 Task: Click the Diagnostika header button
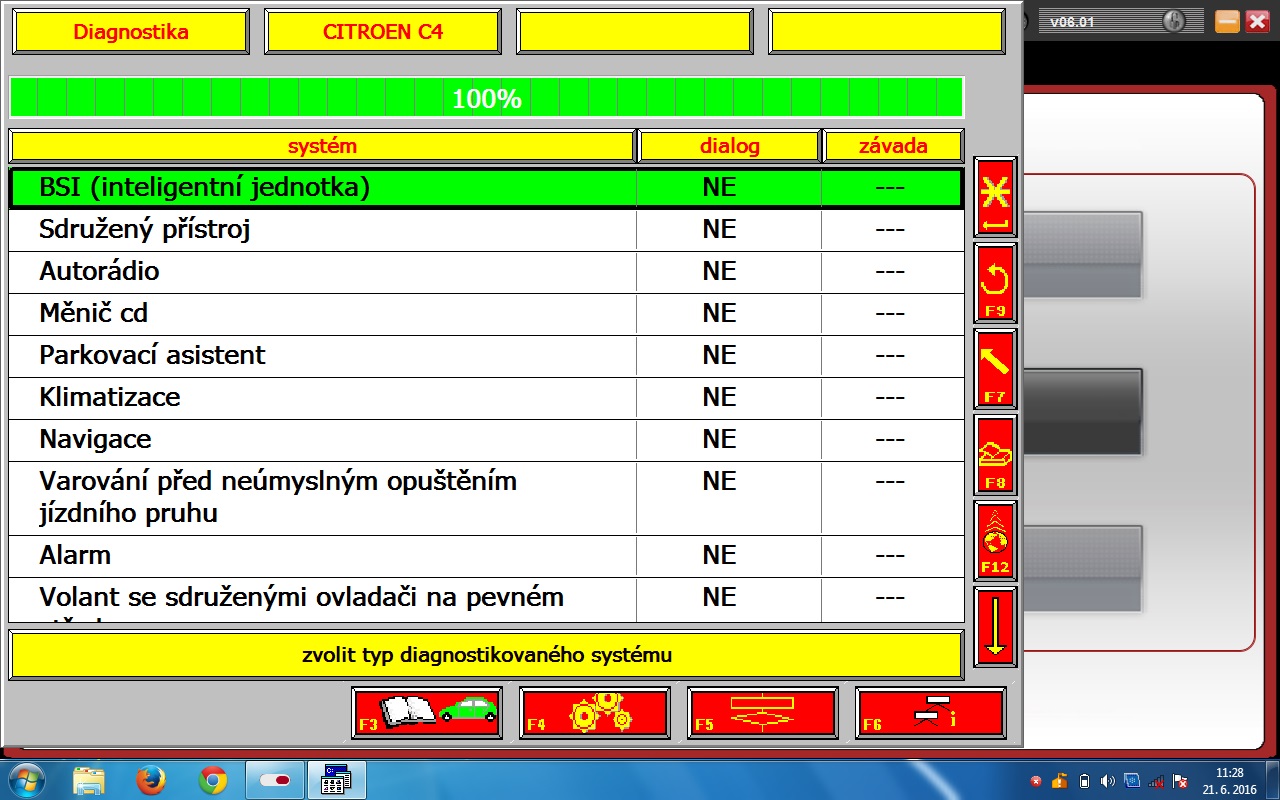coord(130,32)
